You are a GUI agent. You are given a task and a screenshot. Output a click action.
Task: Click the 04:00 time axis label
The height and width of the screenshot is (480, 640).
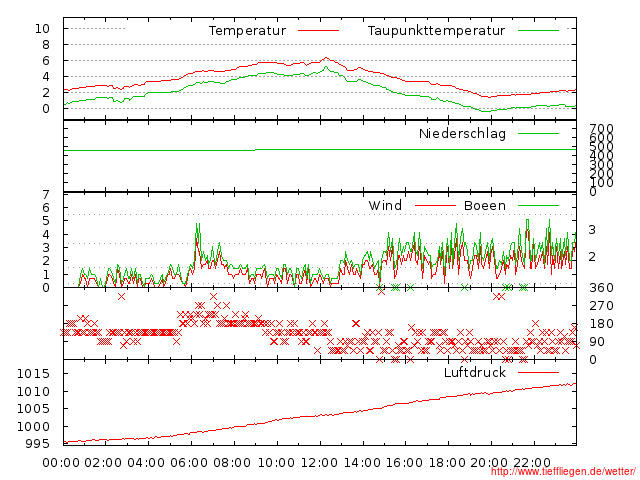tap(146, 463)
